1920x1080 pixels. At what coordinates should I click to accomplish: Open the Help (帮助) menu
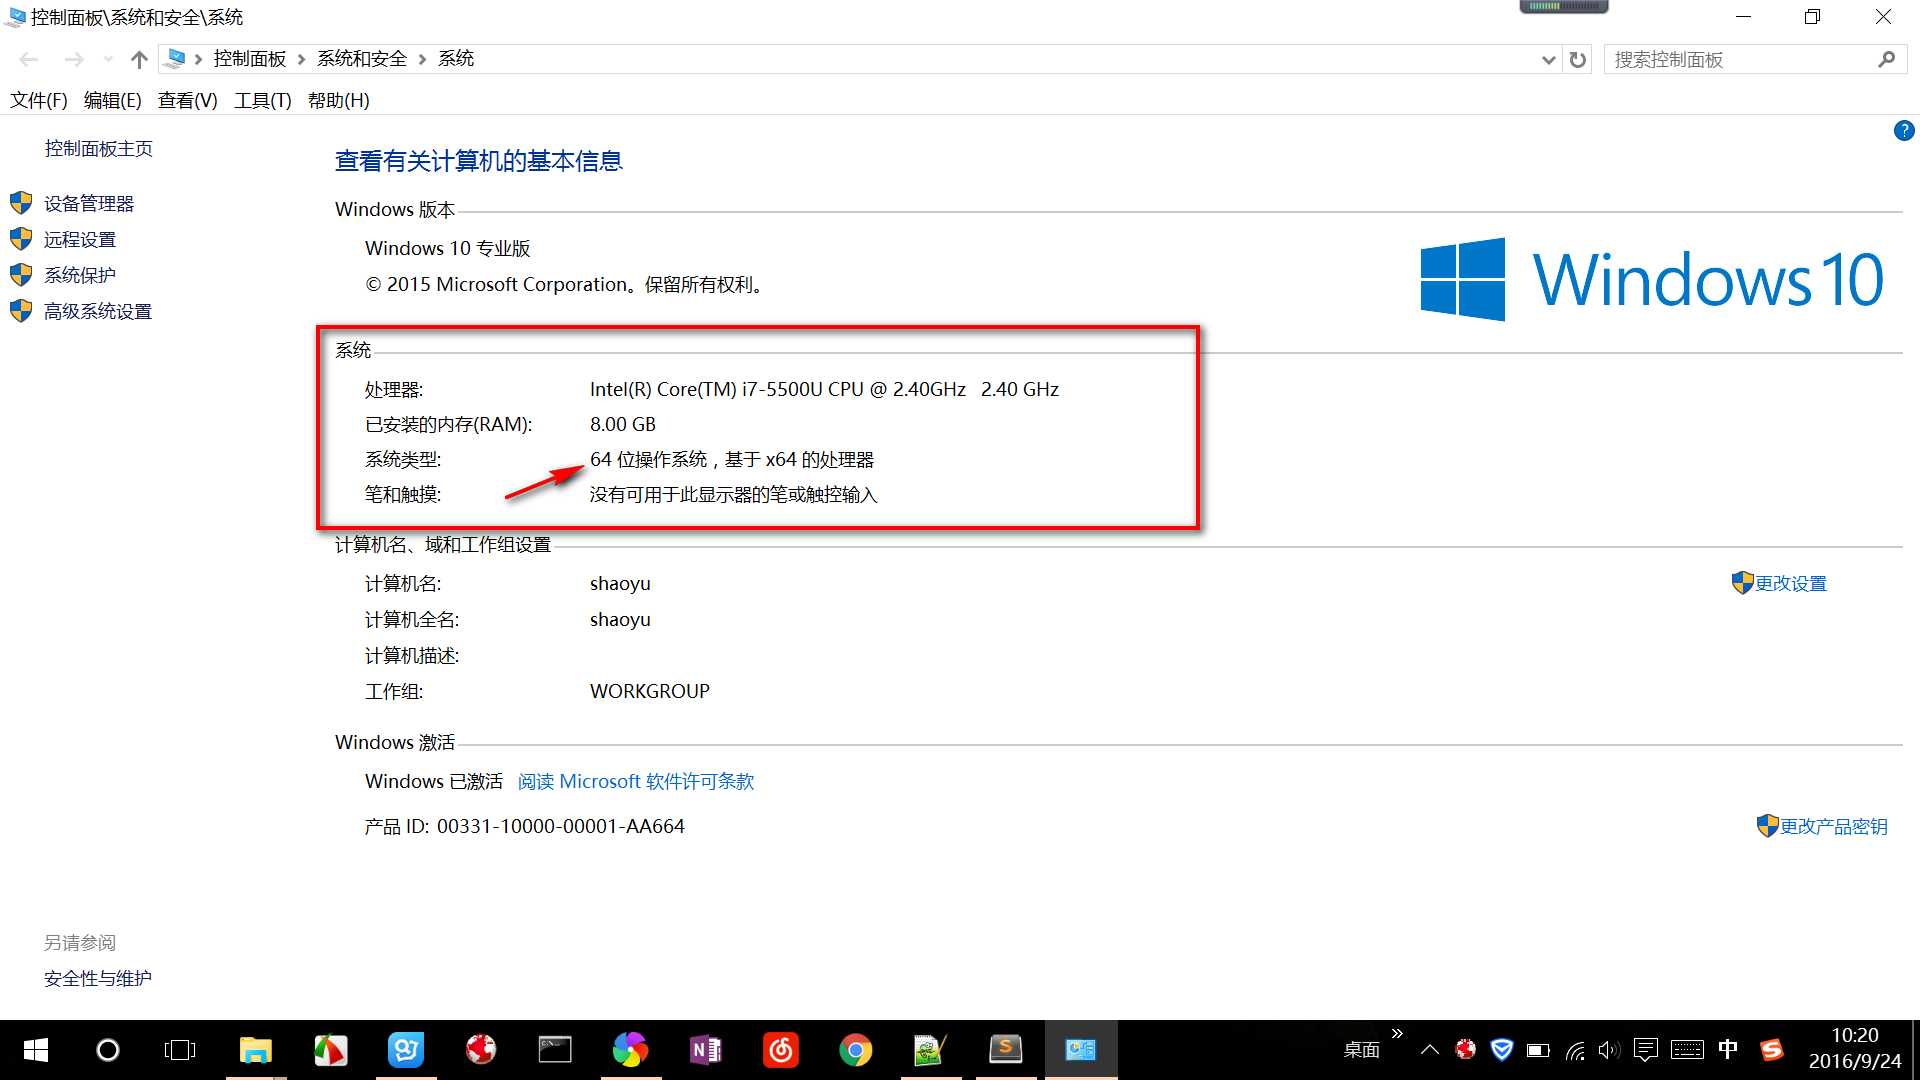[339, 101]
